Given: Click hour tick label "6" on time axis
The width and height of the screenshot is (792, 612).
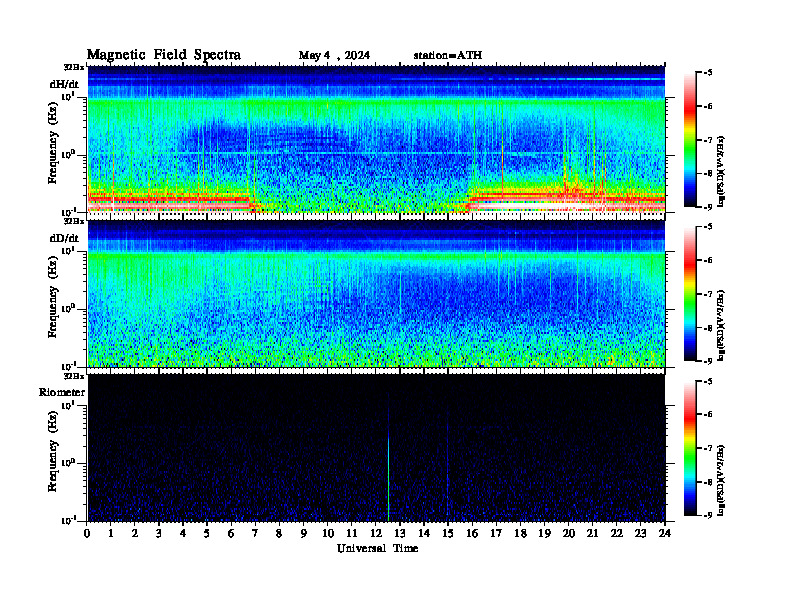Looking at the screenshot, I should click(231, 534).
